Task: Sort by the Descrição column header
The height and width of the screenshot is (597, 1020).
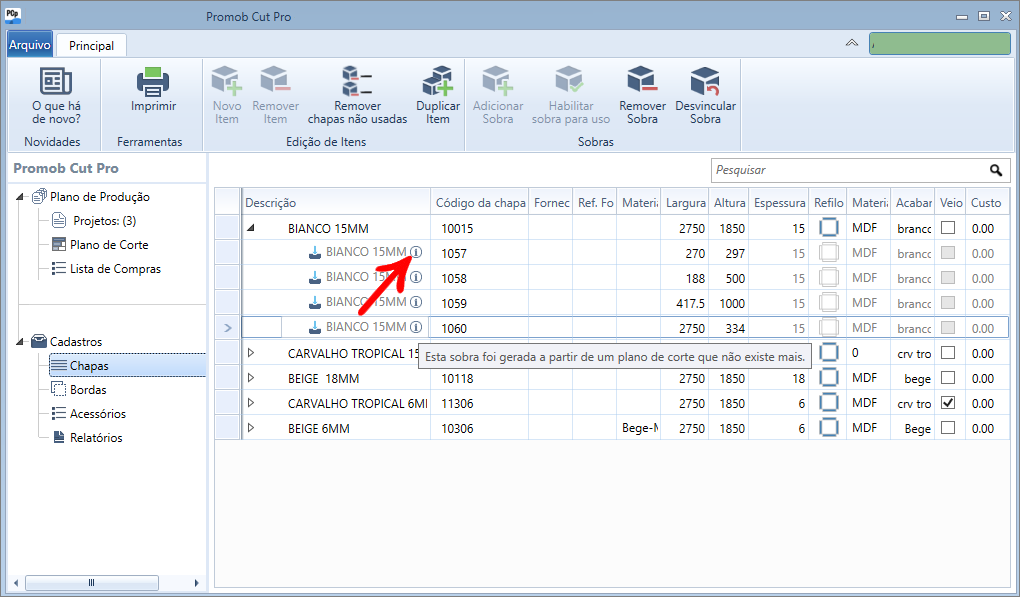Action: [x=336, y=202]
